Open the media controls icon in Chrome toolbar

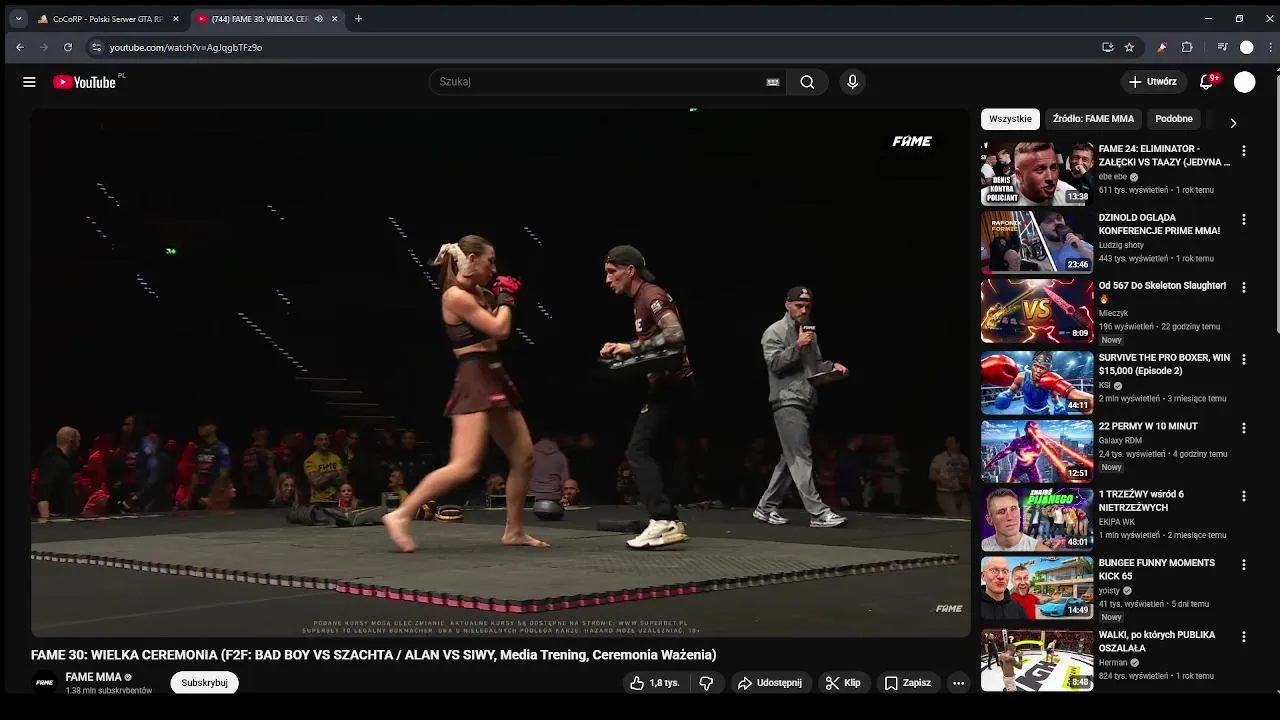(1222, 47)
